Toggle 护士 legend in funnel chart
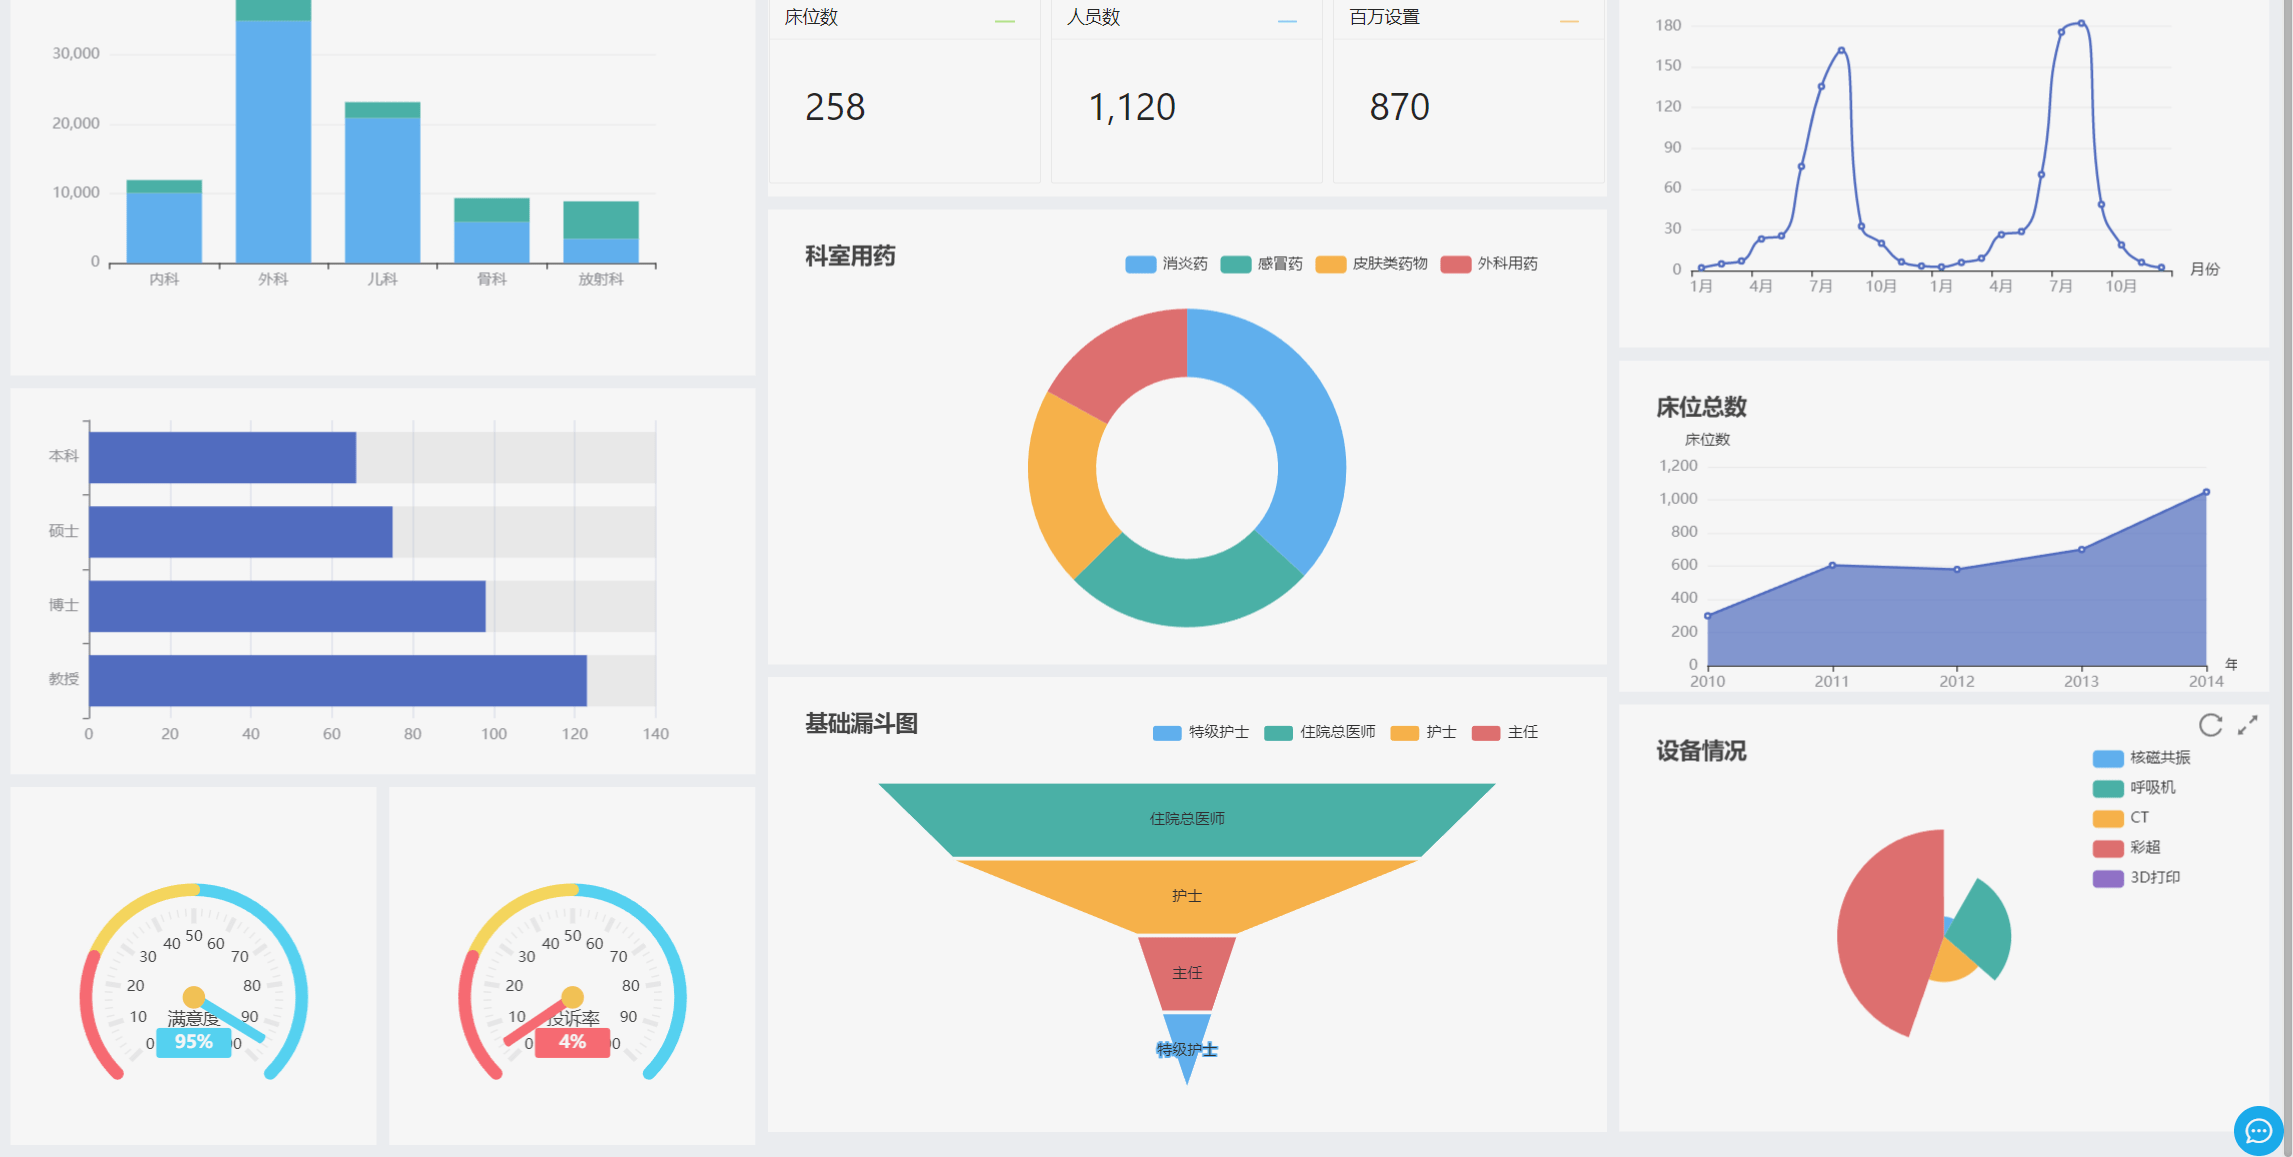Screen dimensions: 2293x1157 click(x=1423, y=732)
